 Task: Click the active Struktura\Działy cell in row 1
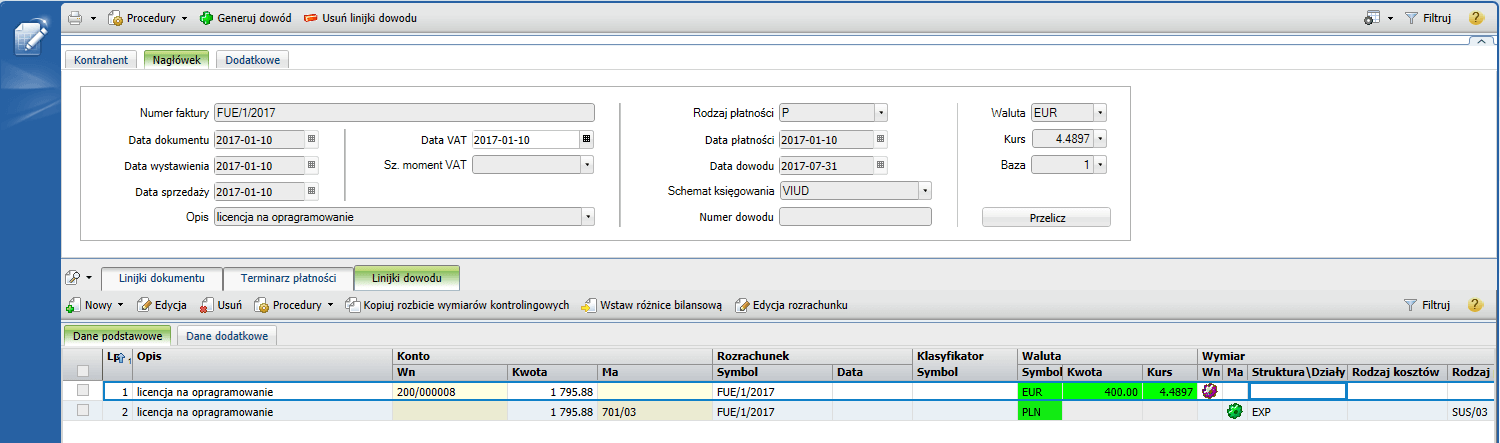[1298, 391]
